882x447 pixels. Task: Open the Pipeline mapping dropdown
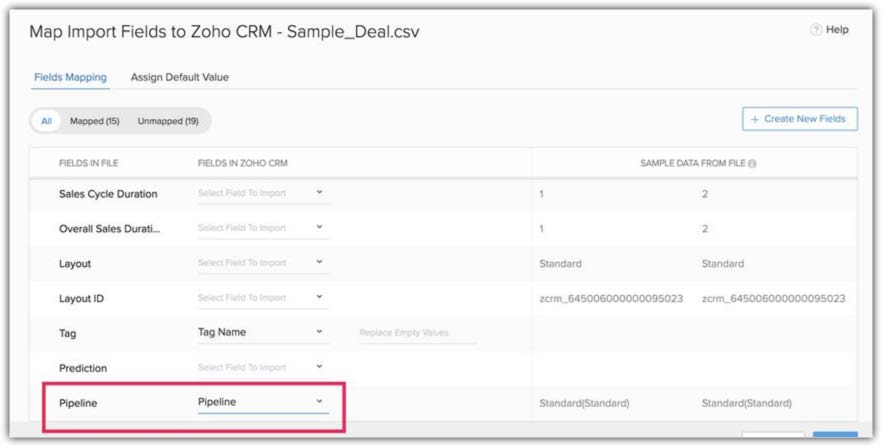262,402
